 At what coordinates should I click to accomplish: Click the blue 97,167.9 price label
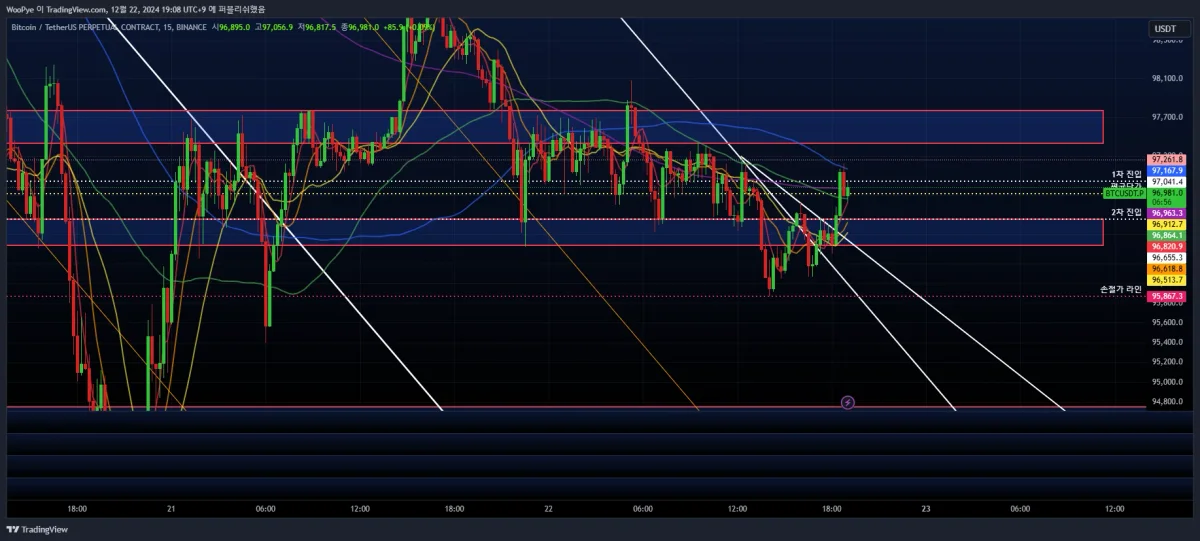point(1167,171)
